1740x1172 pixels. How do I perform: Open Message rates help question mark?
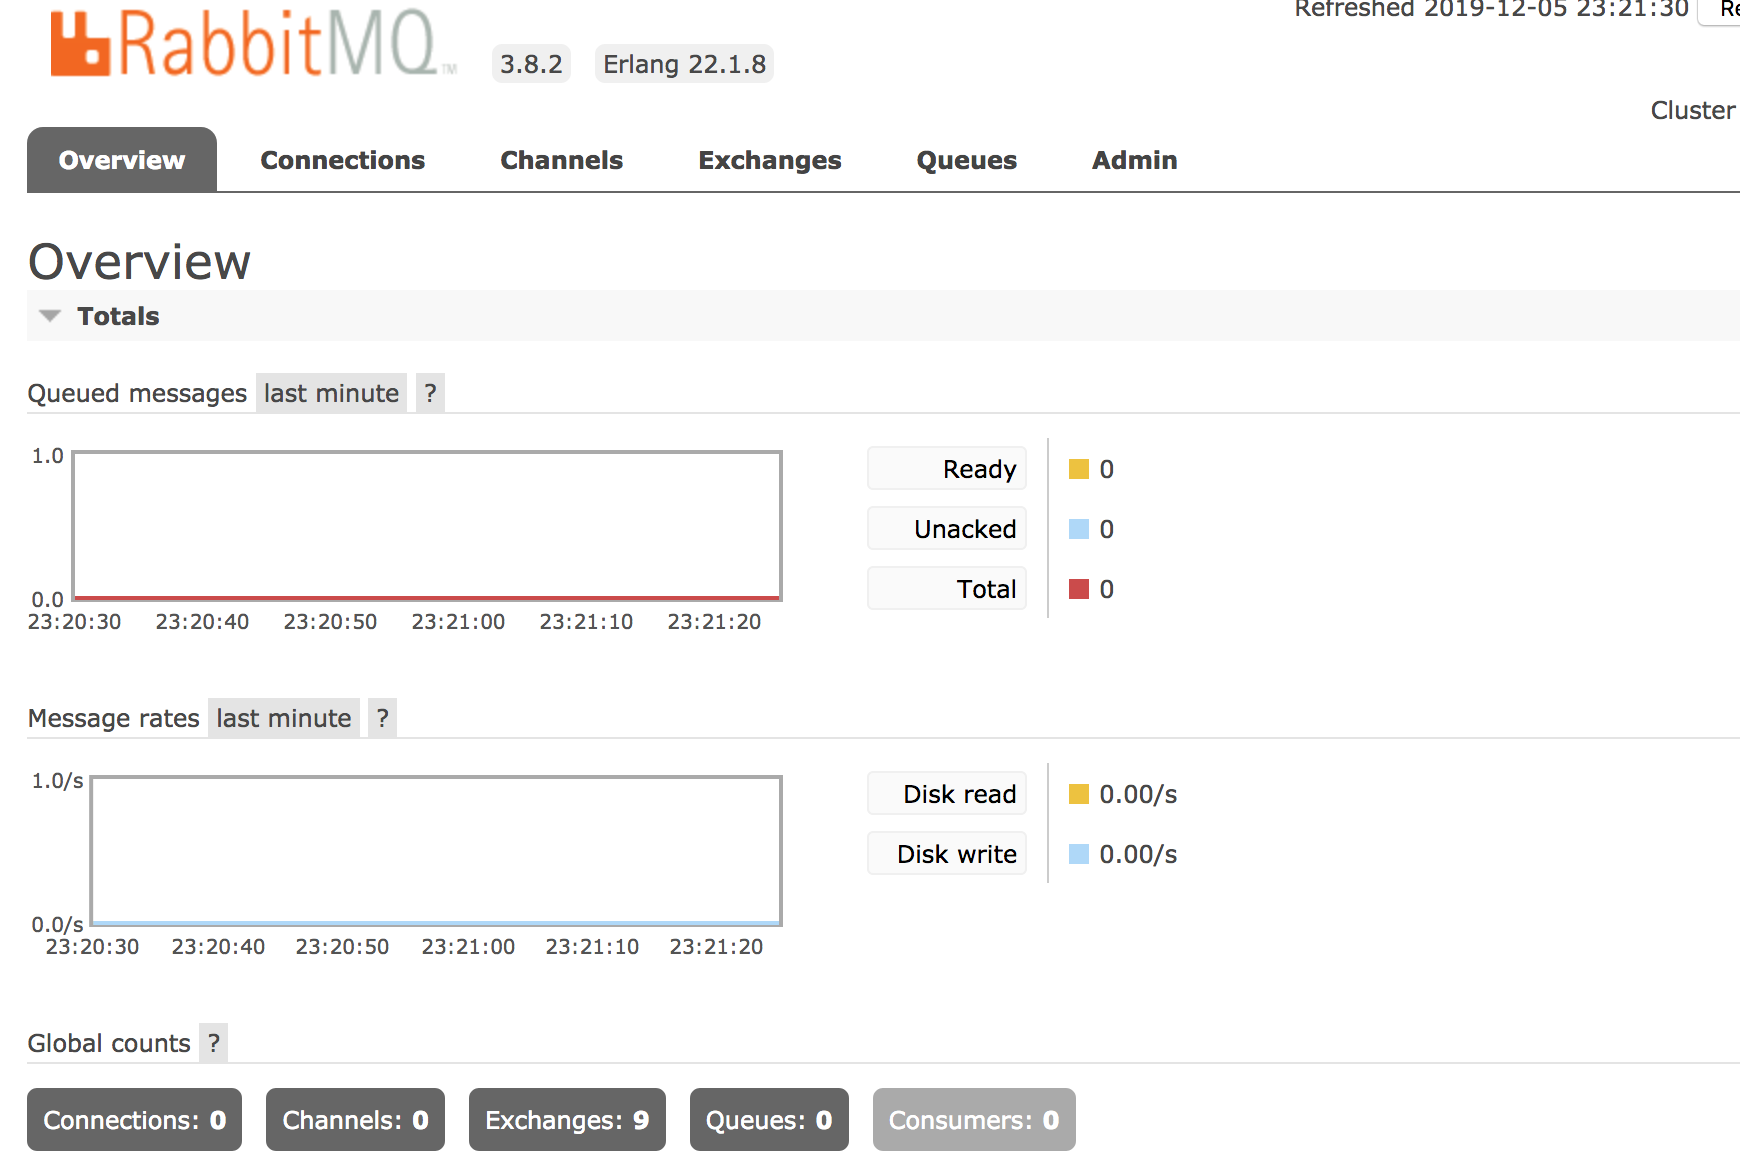tap(382, 718)
